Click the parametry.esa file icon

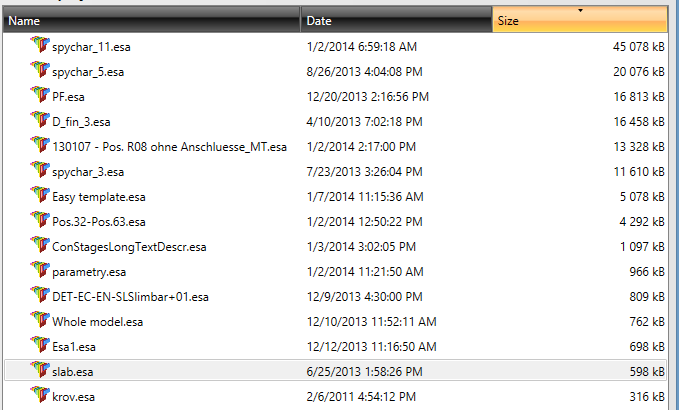(x=40, y=270)
